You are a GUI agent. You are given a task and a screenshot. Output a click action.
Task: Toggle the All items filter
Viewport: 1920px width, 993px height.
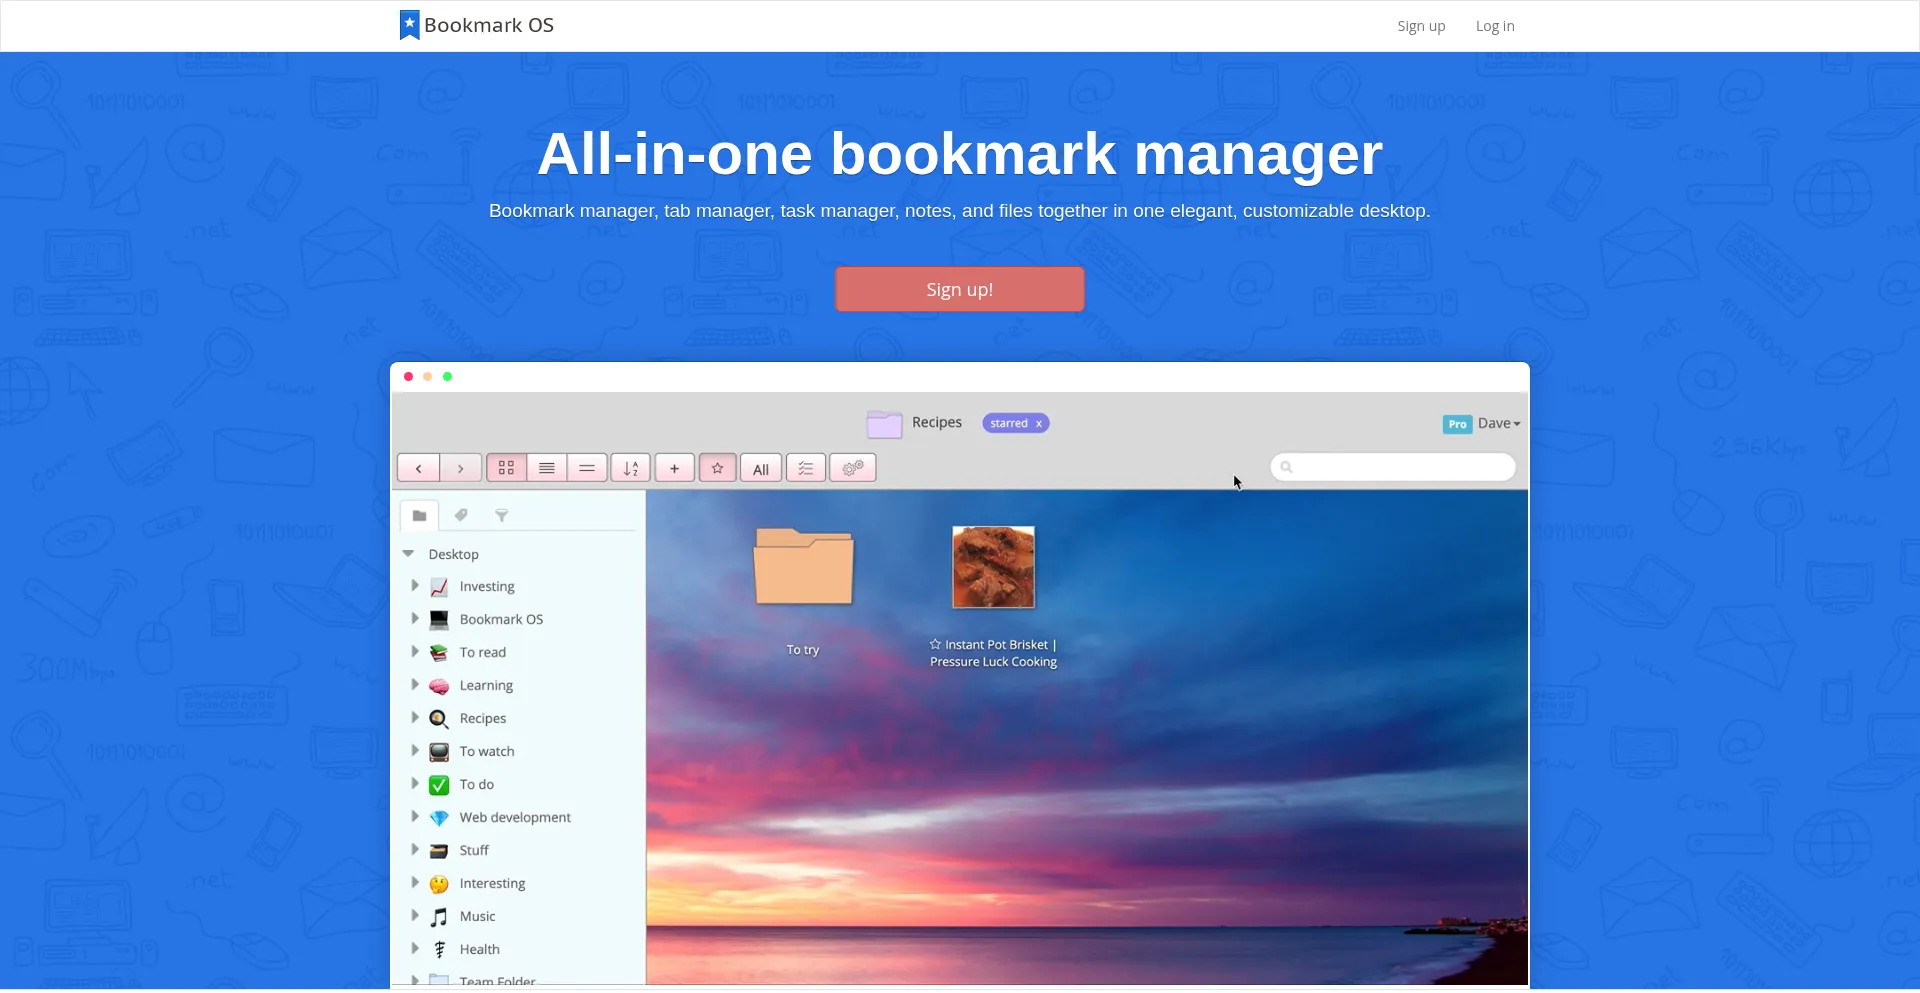pyautogui.click(x=761, y=469)
